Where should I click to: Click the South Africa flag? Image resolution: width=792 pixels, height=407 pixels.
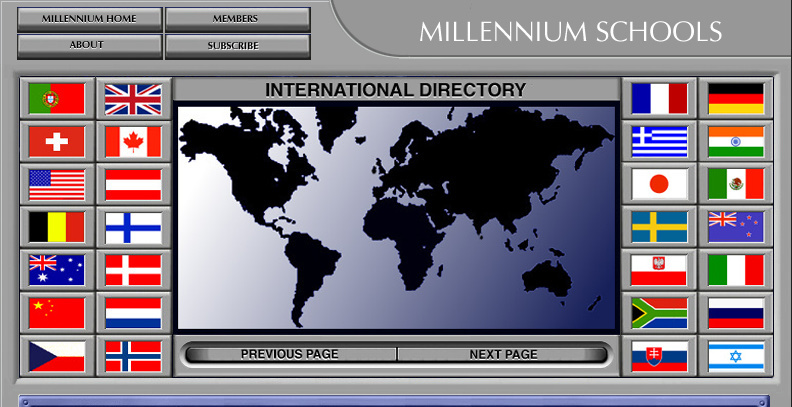point(659,313)
